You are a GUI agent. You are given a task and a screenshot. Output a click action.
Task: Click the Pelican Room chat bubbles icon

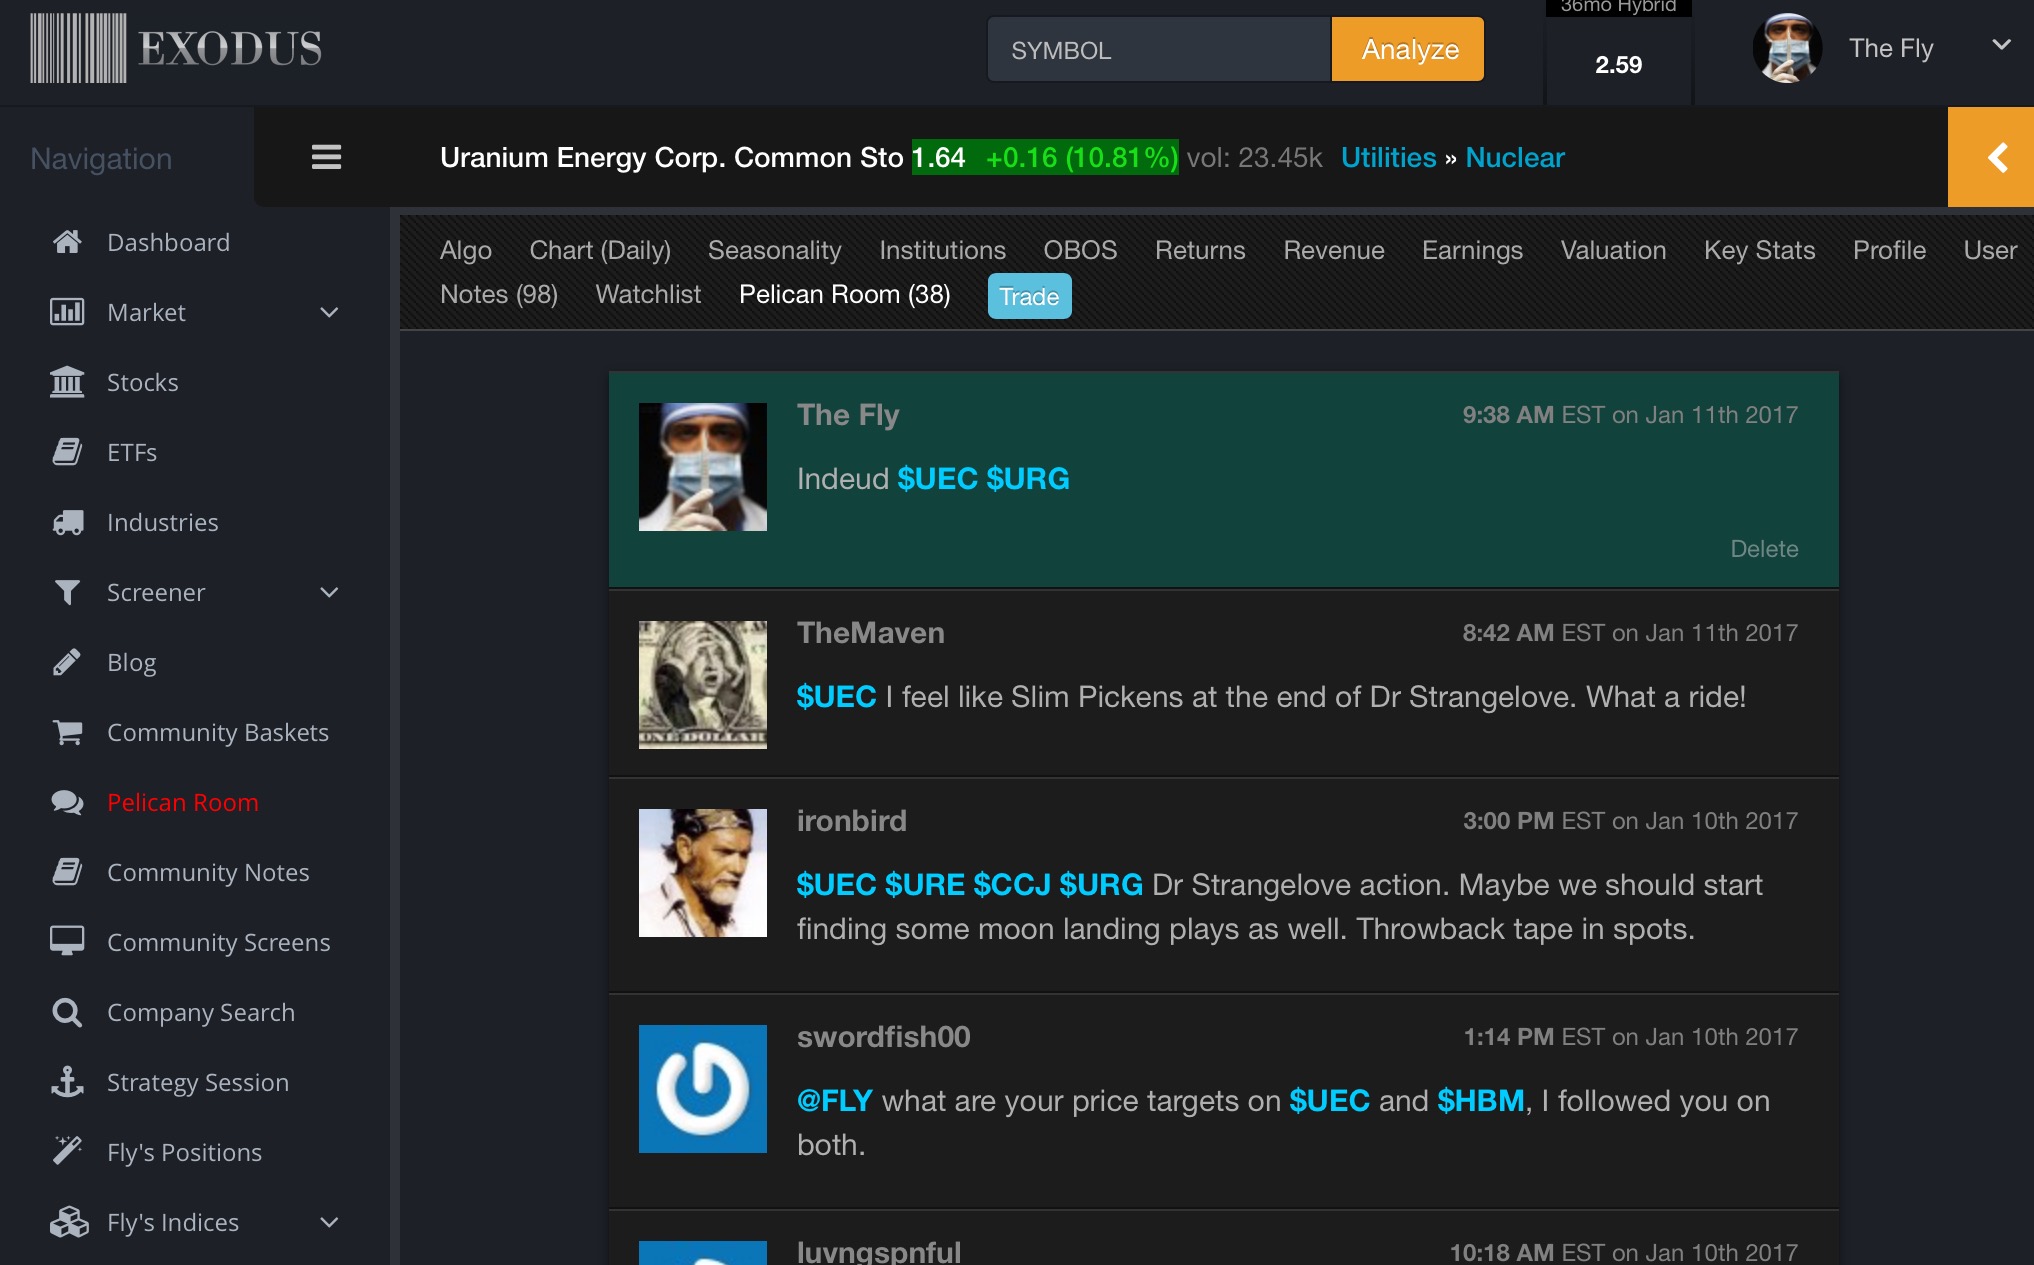[x=67, y=802]
